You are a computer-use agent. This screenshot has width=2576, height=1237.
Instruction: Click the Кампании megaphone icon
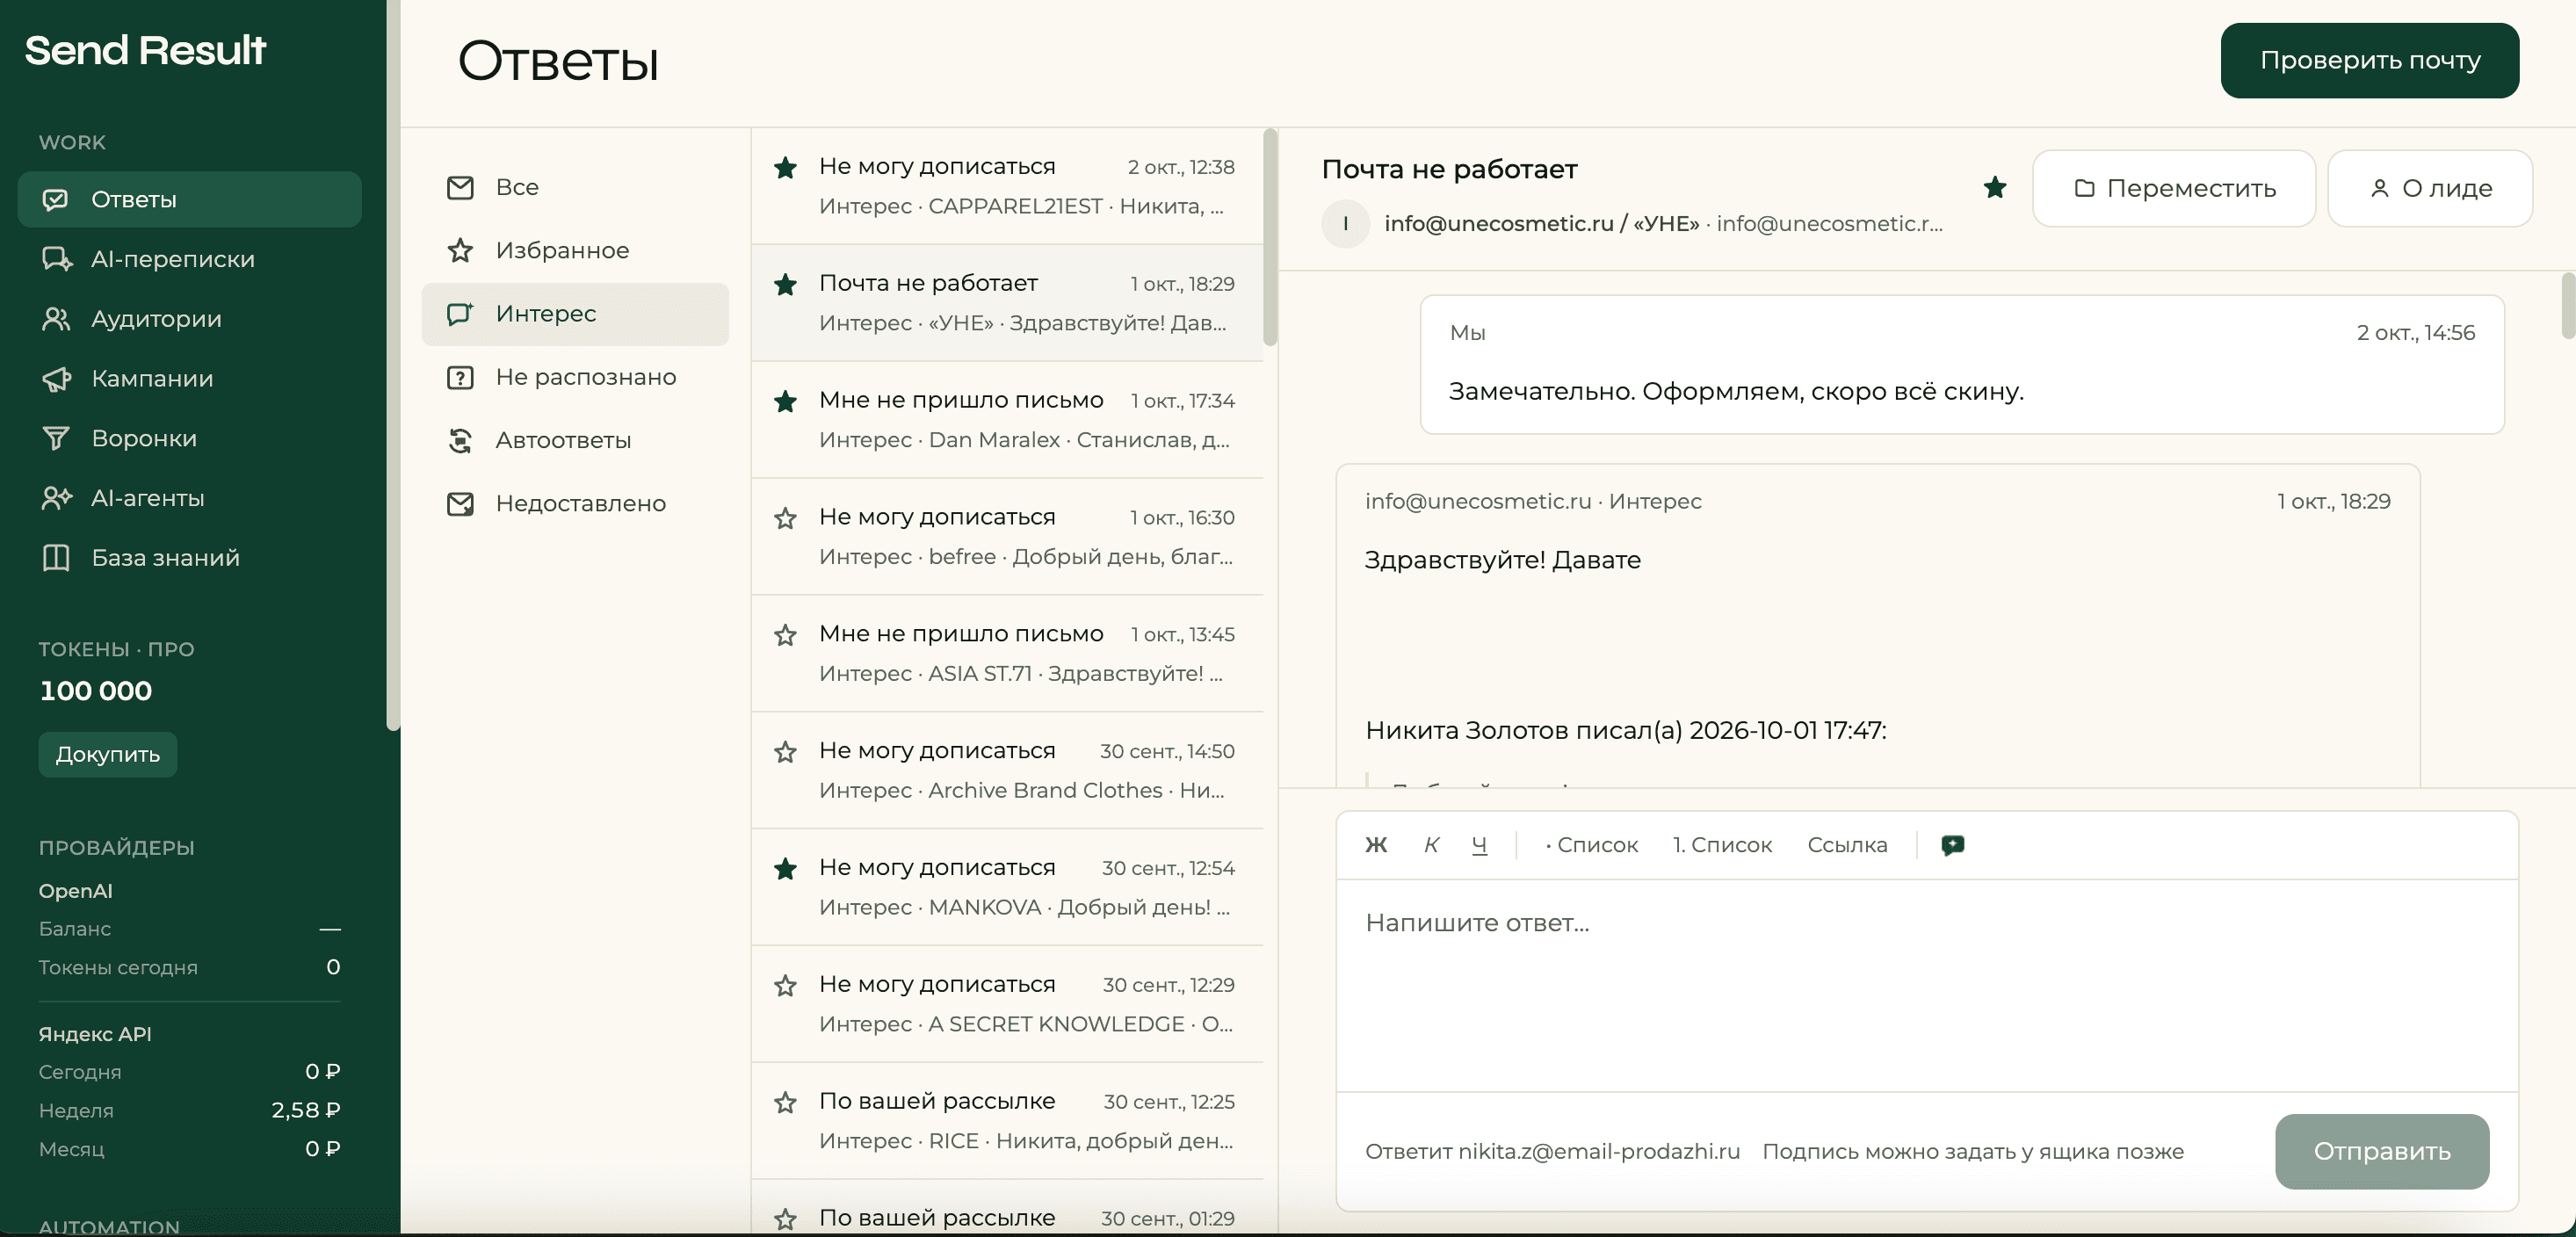click(56, 379)
